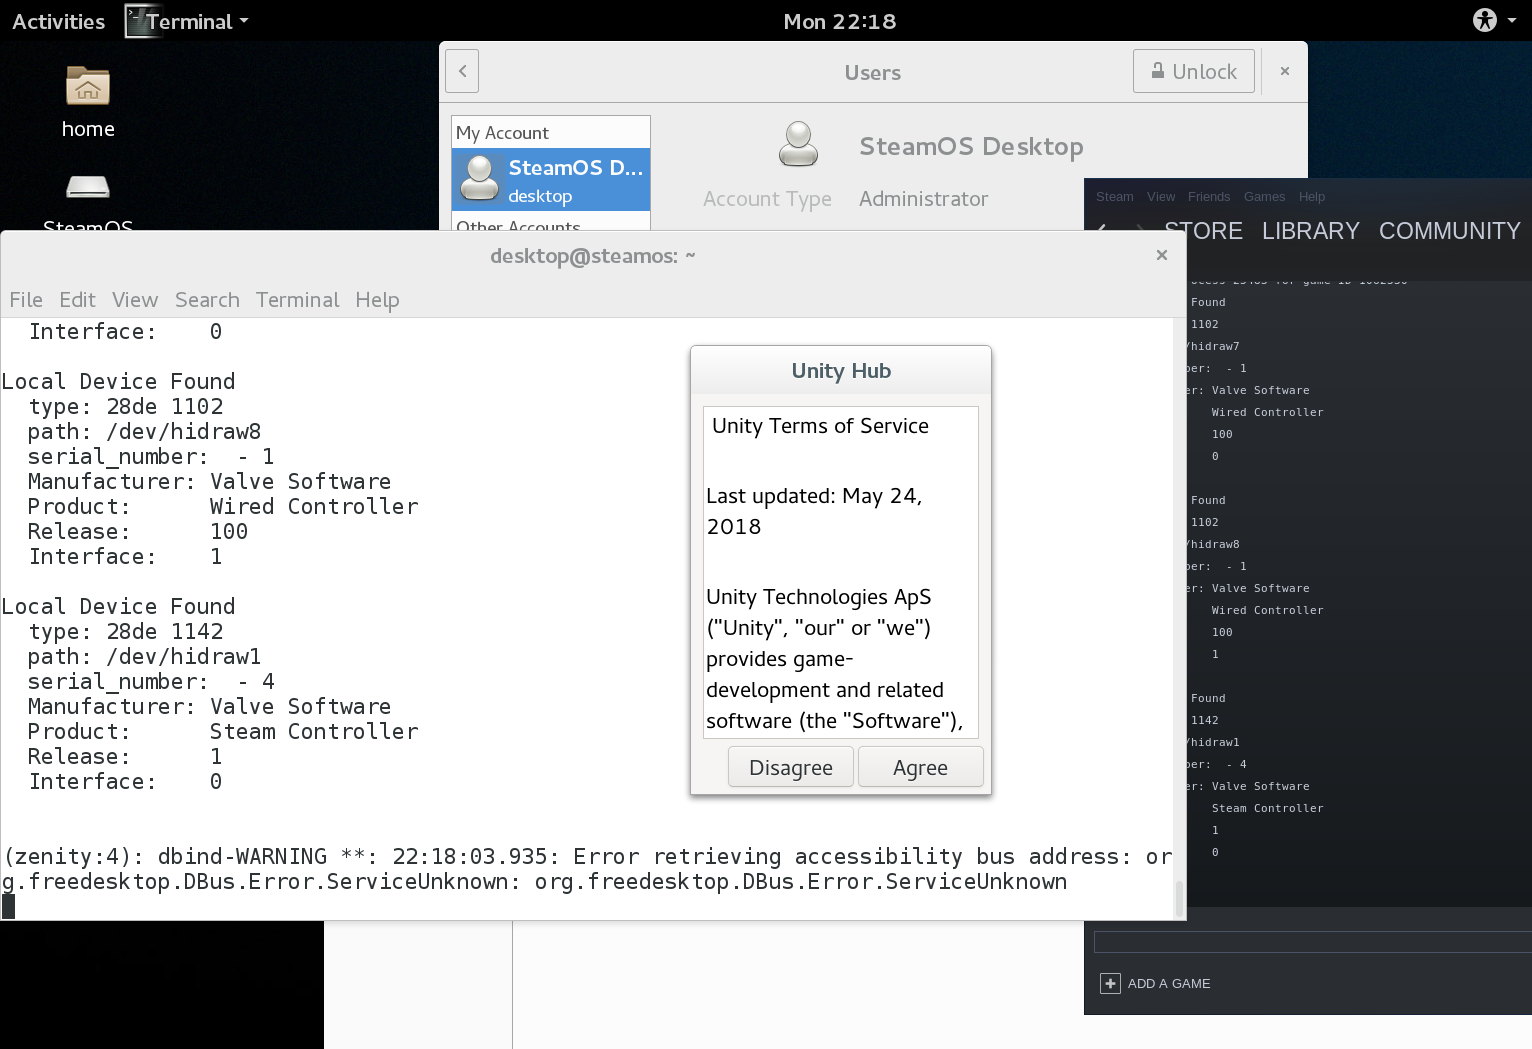Click 'Release: 100' line in terminal
Image resolution: width=1532 pixels, height=1049 pixels.
(138, 532)
